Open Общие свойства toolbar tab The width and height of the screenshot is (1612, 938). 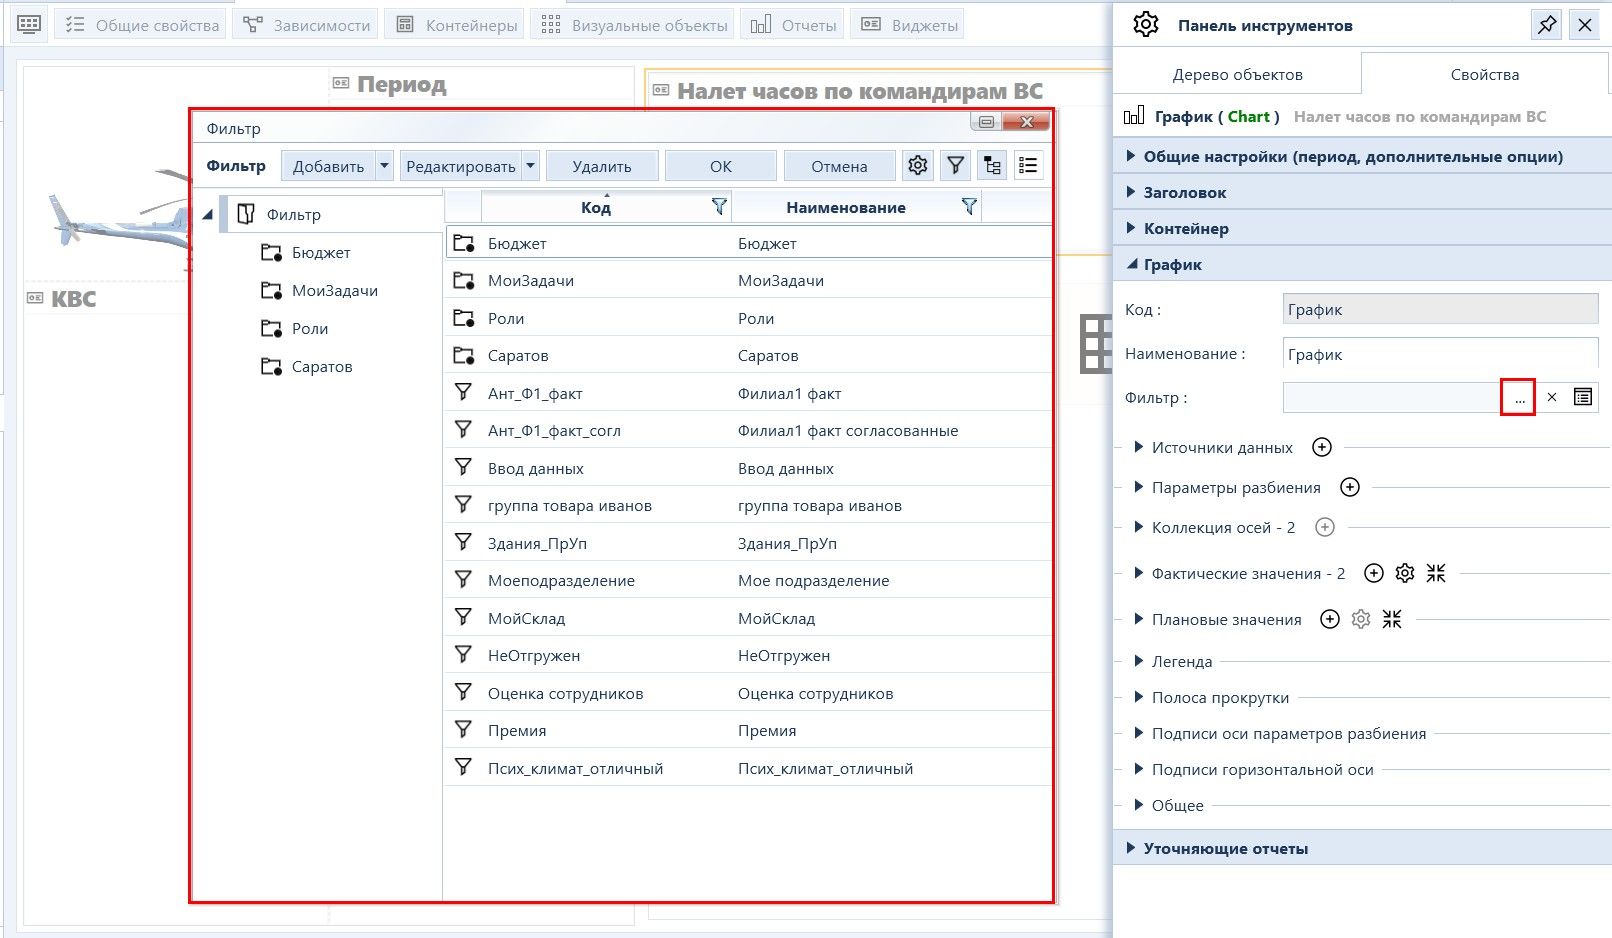pyautogui.click(x=142, y=25)
